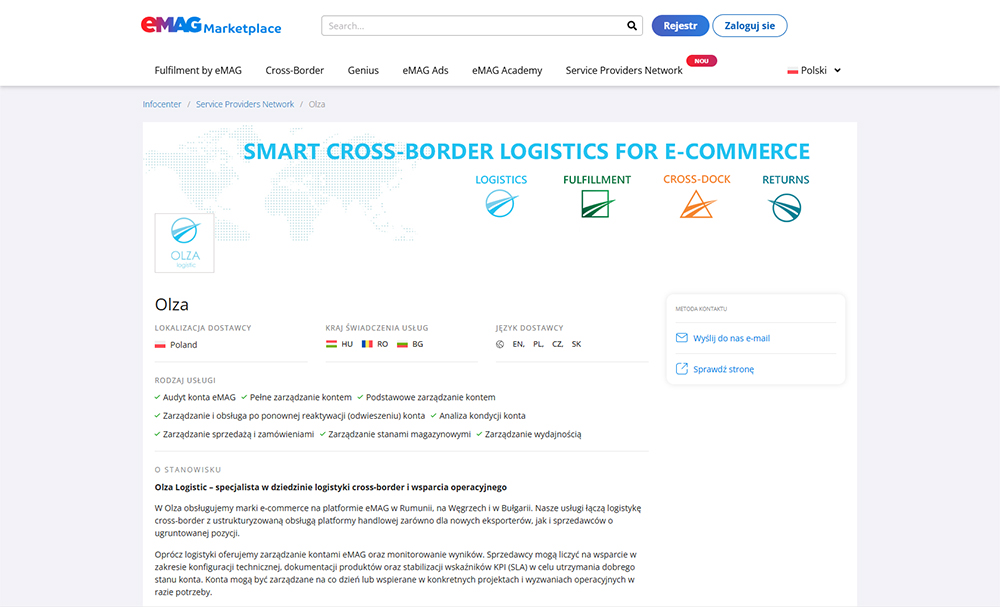Click check mark beside Zarządzanie sprzedażą i zamówieniami
Screen dimensions: 1000x607
[x=158, y=434]
